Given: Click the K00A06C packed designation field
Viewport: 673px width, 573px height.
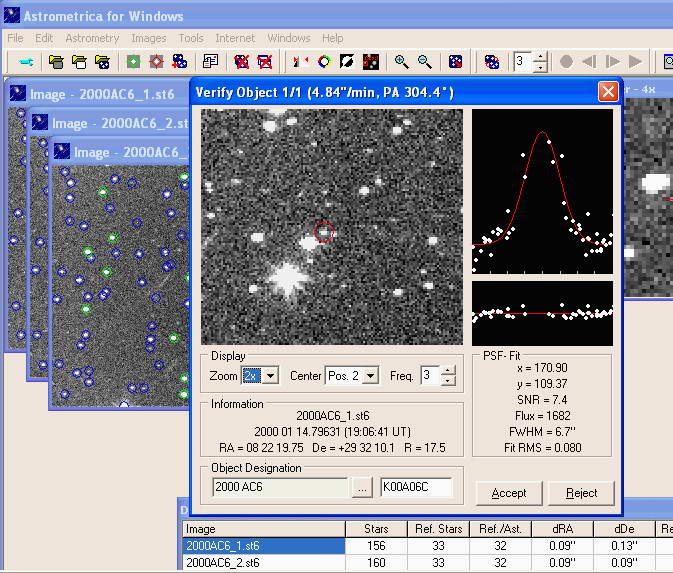Looking at the screenshot, I should point(416,487).
